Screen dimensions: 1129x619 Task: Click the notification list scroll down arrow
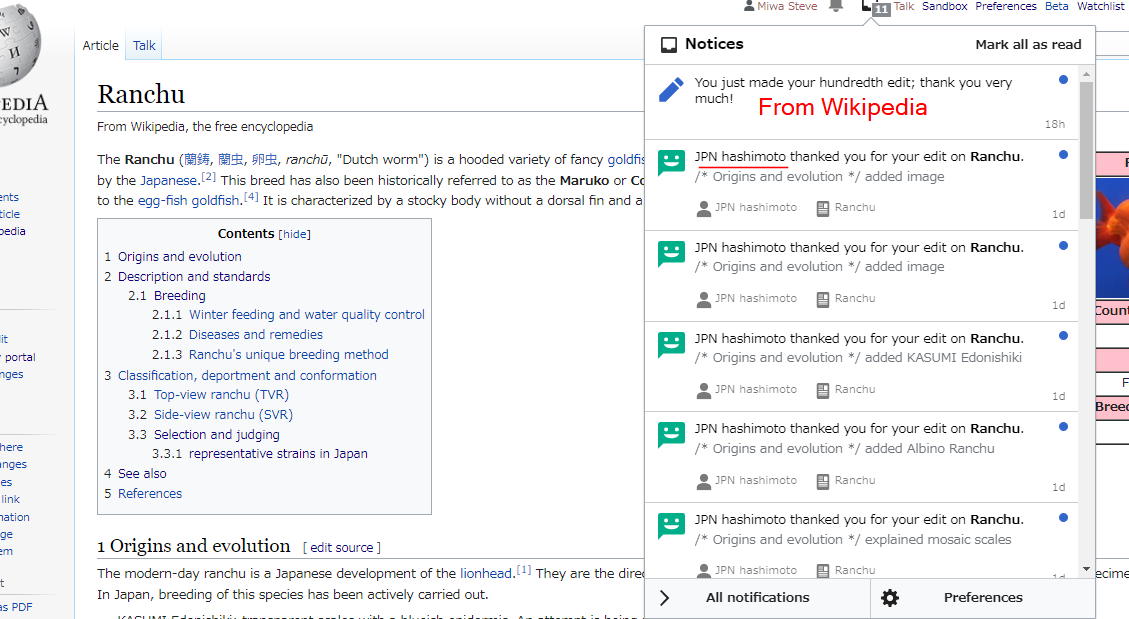pos(1087,569)
